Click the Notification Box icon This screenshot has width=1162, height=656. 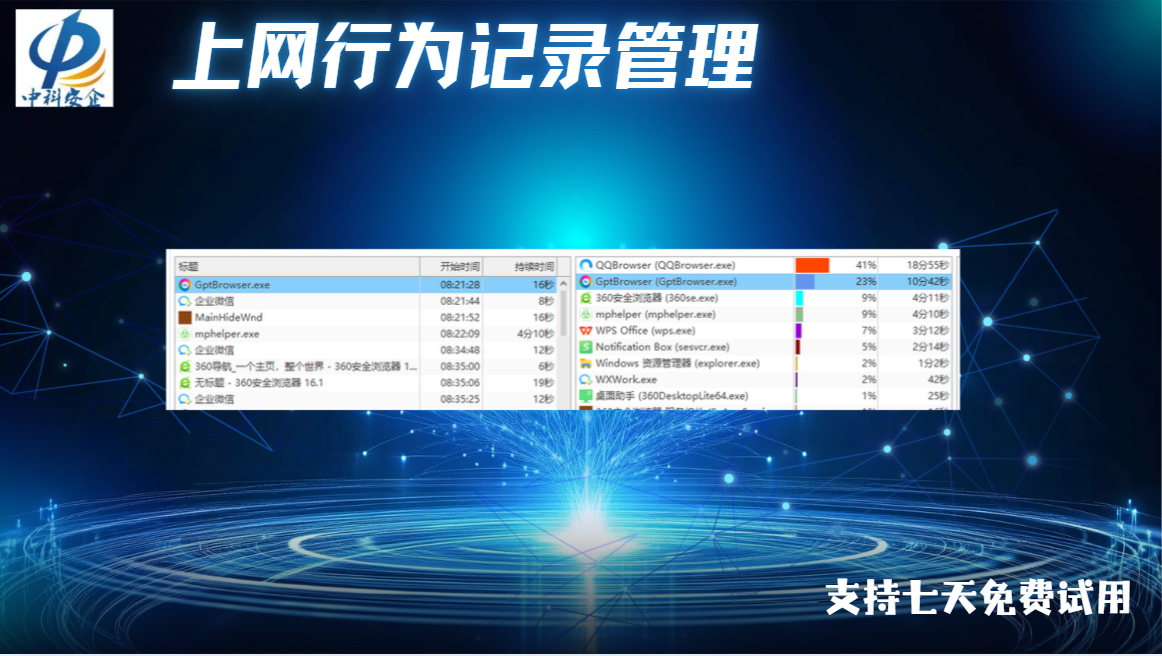point(585,347)
